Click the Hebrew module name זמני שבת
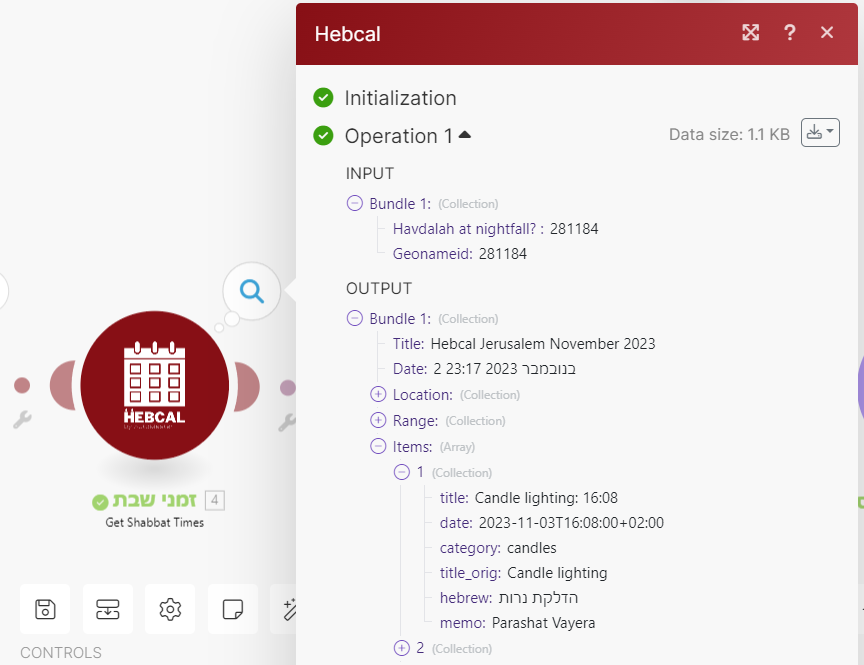The height and width of the screenshot is (665, 864). pyautogui.click(x=155, y=500)
